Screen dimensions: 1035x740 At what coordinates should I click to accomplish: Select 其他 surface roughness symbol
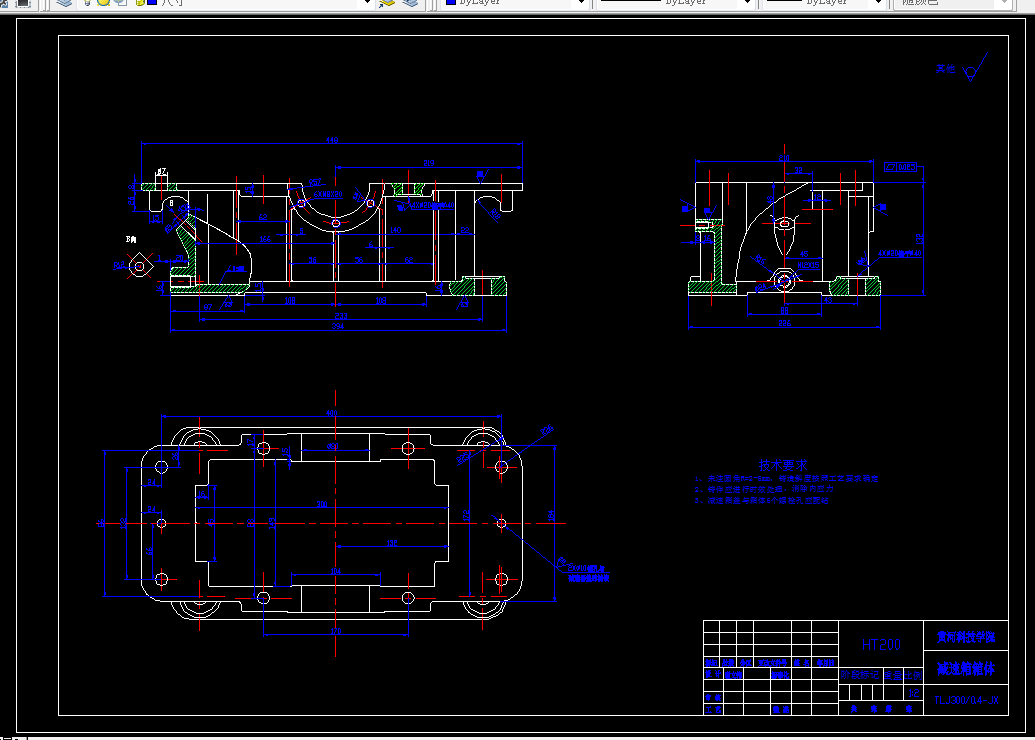click(961, 68)
